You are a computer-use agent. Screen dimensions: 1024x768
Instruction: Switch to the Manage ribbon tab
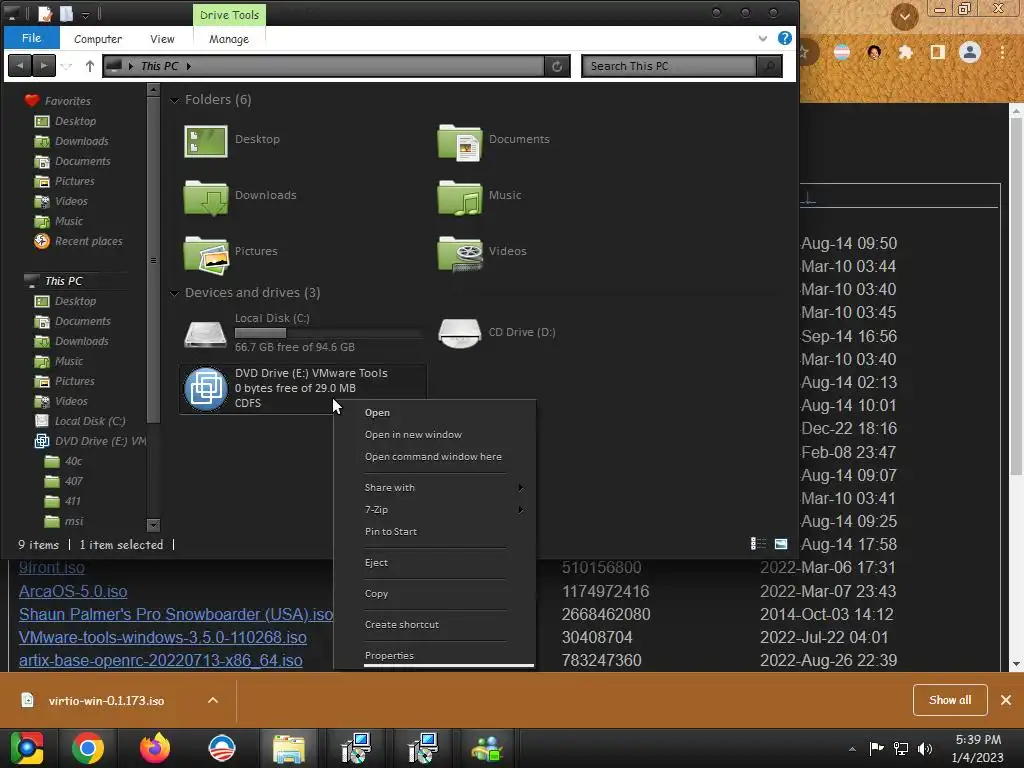pos(229,39)
